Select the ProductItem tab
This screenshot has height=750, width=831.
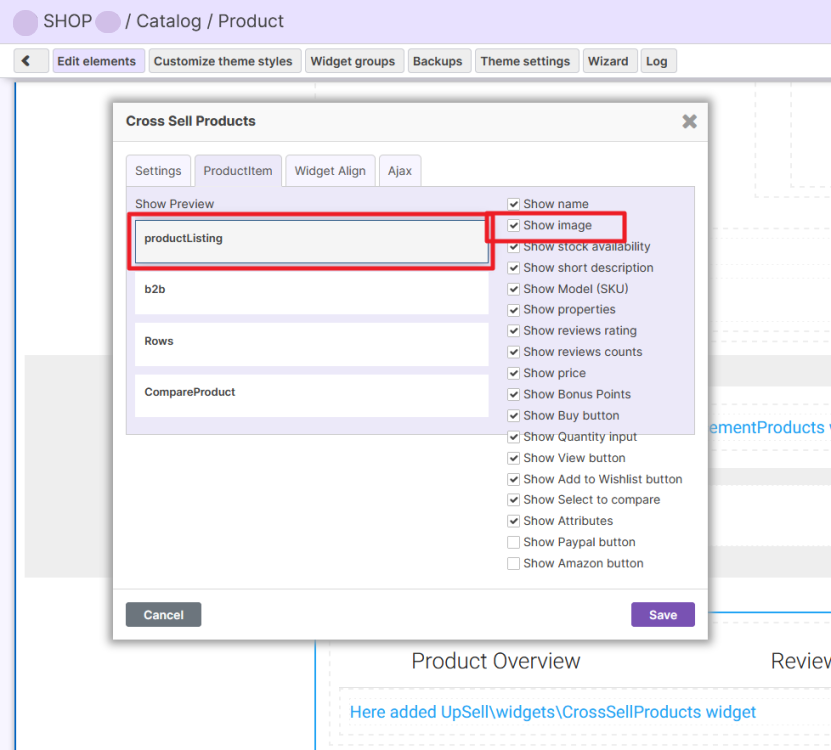point(238,171)
